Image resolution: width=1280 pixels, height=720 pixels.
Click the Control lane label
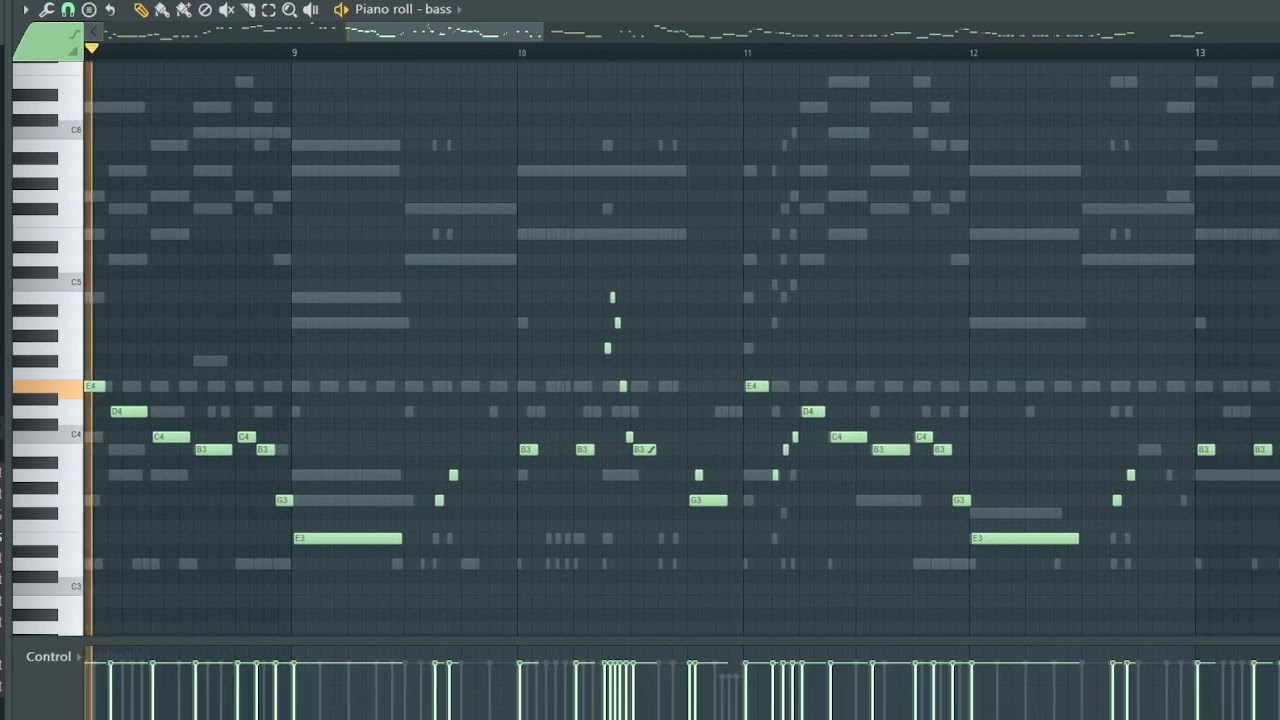48,657
